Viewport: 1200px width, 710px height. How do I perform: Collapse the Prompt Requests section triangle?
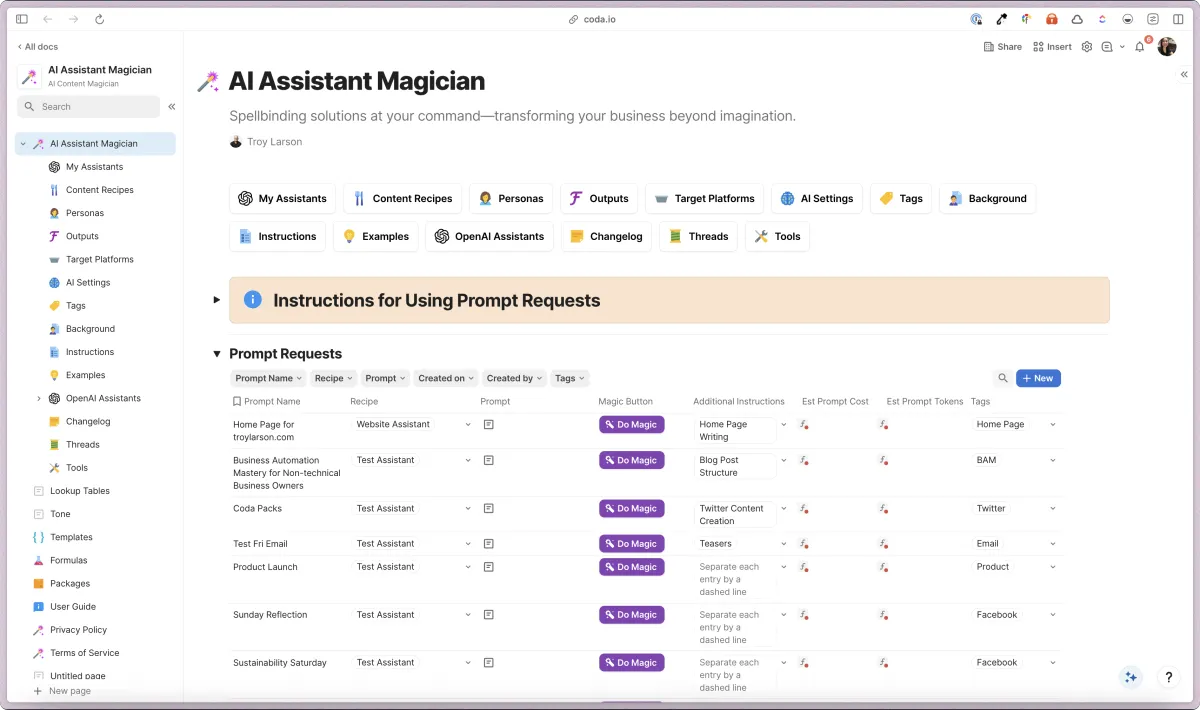click(216, 354)
